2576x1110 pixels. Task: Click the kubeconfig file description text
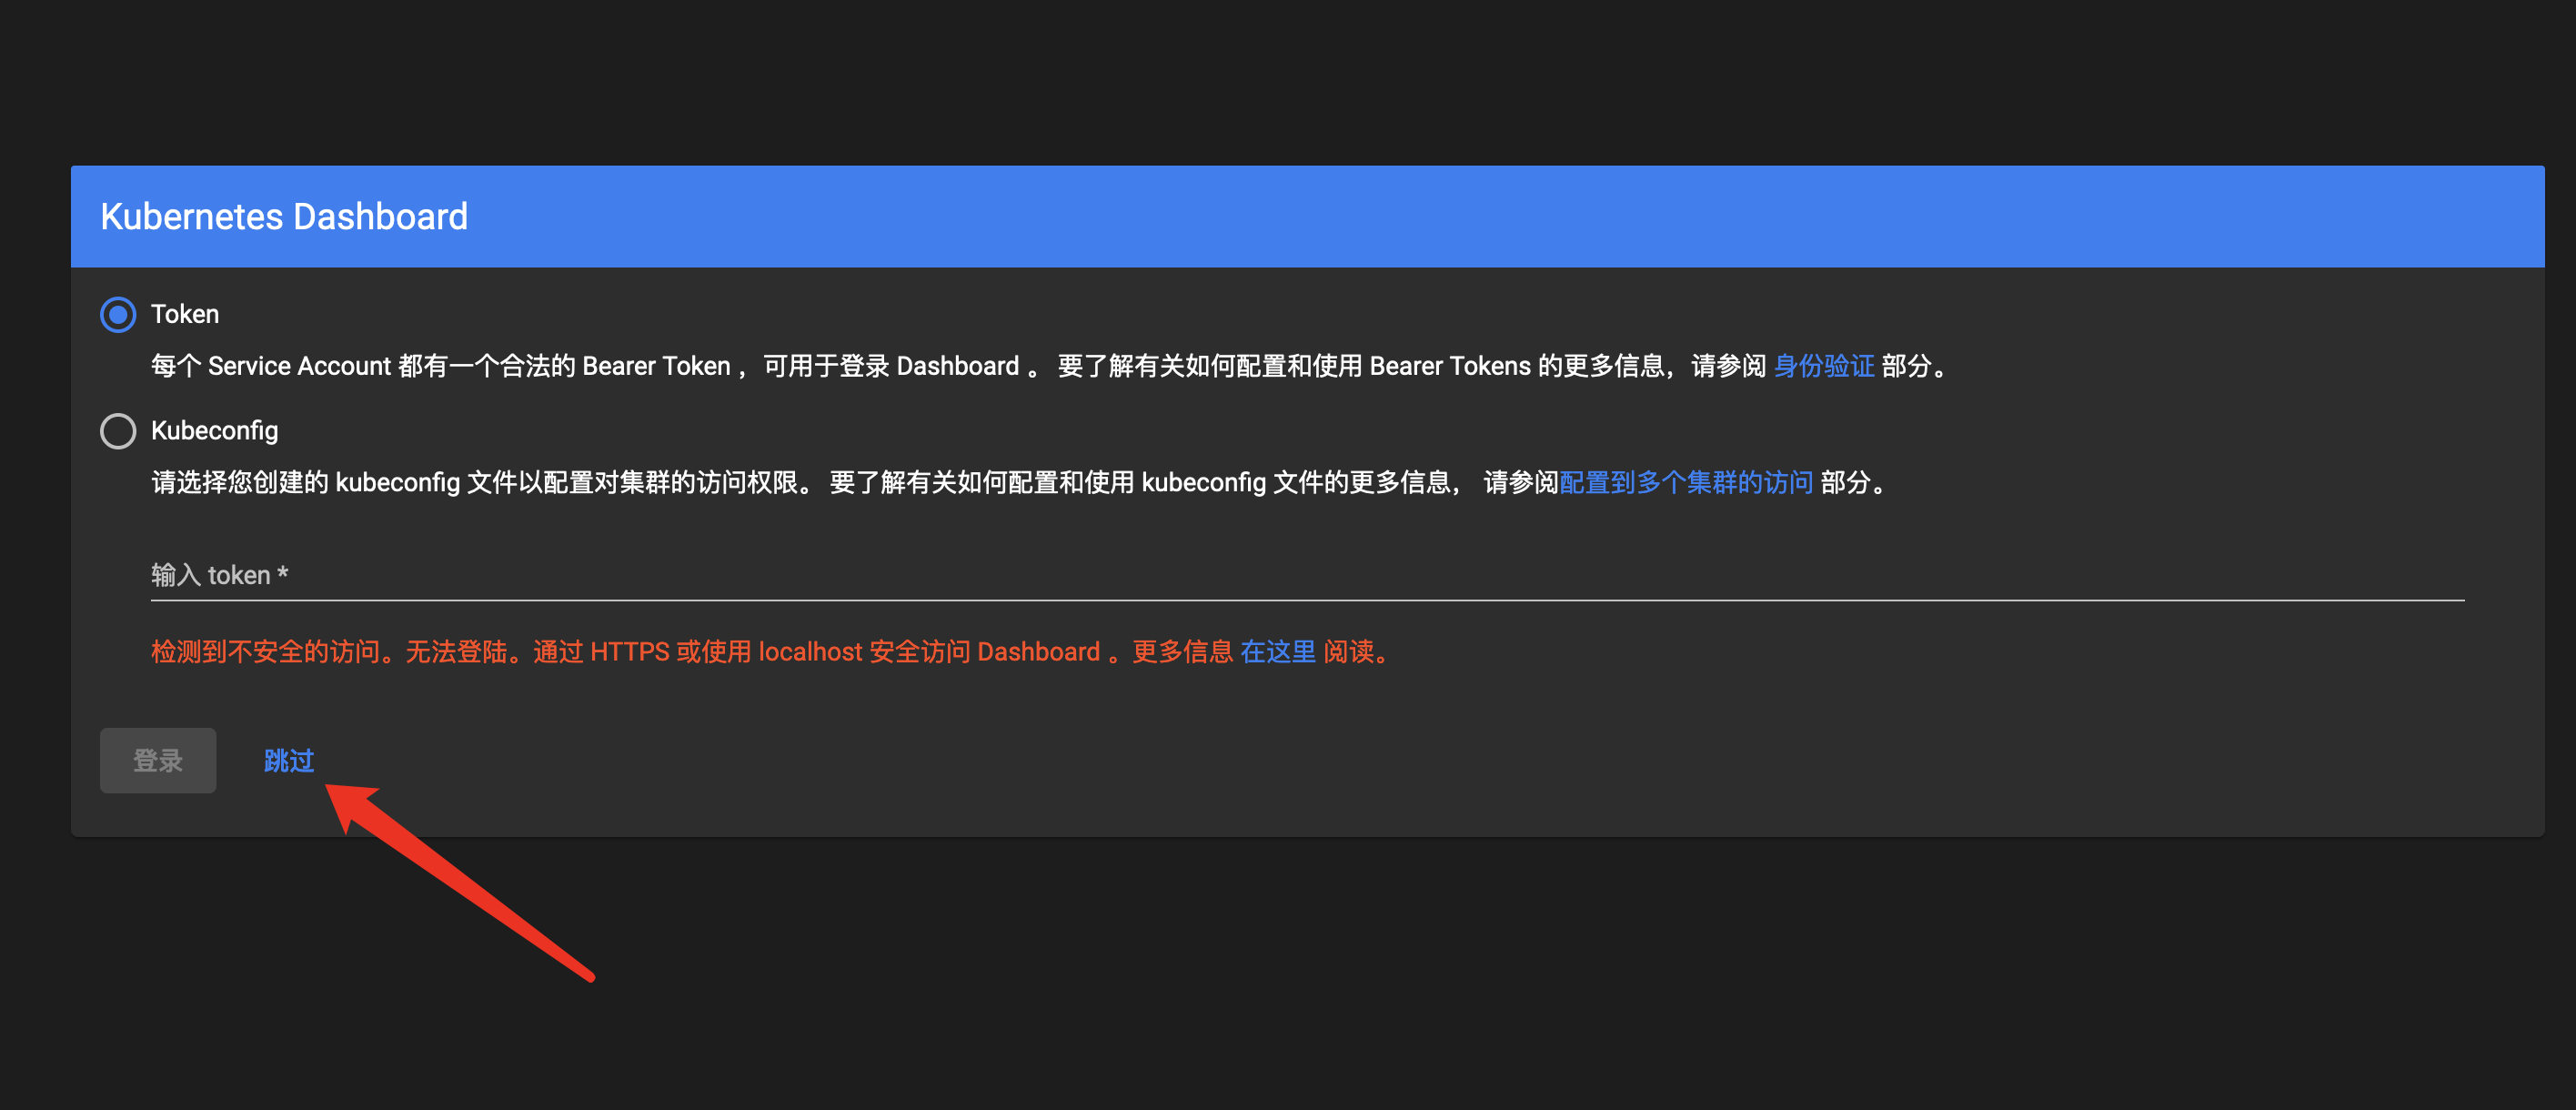tap(1021, 483)
